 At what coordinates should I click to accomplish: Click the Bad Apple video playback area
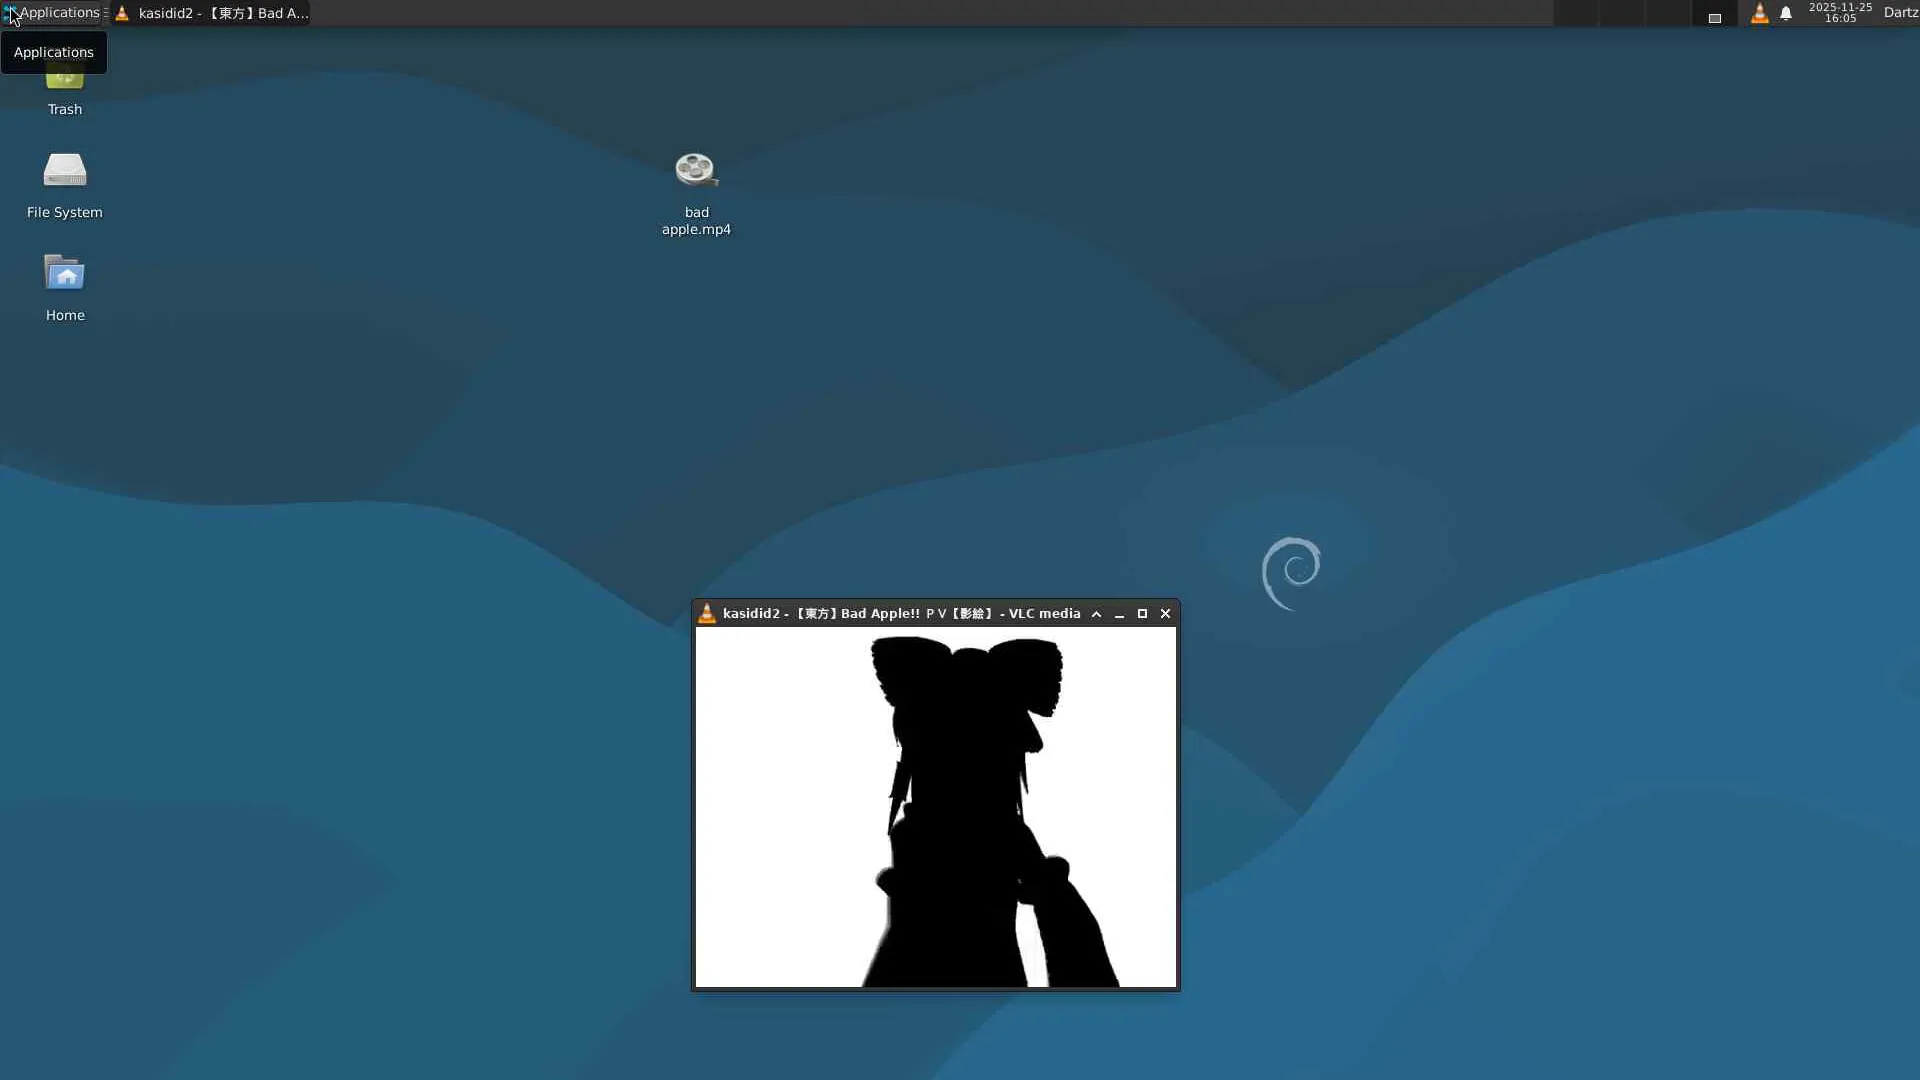point(935,806)
